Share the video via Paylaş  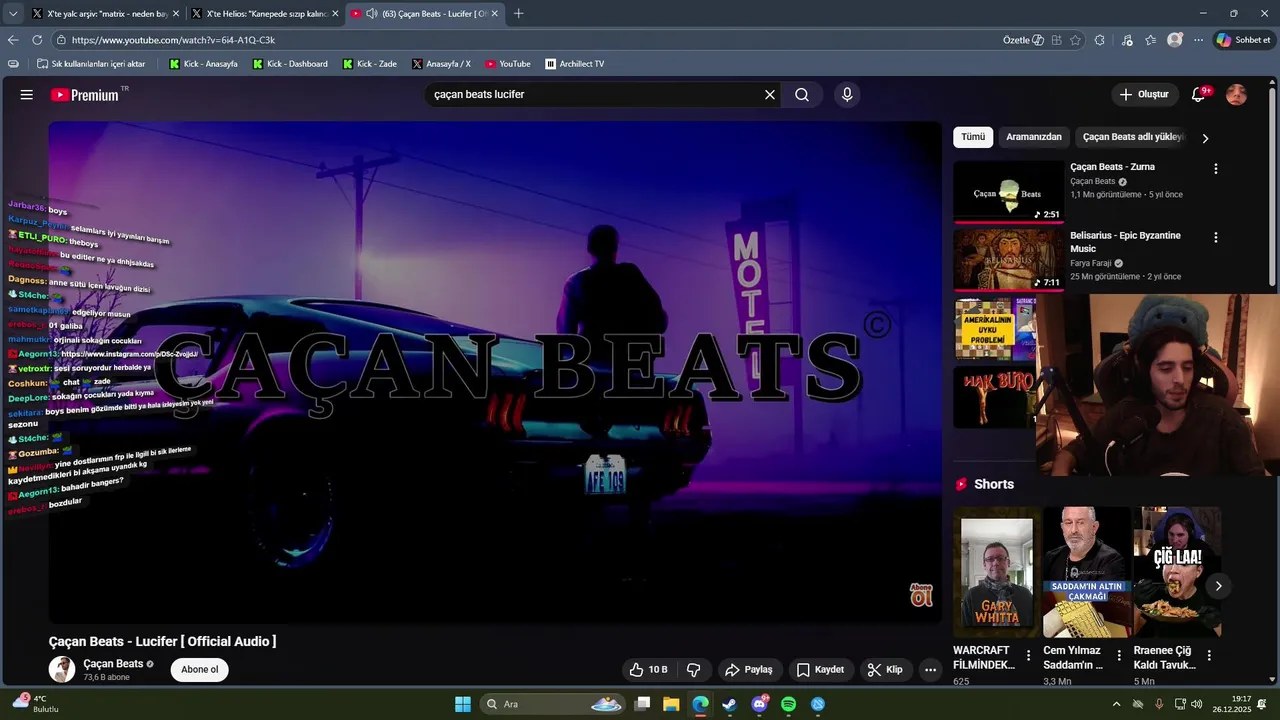coord(749,670)
